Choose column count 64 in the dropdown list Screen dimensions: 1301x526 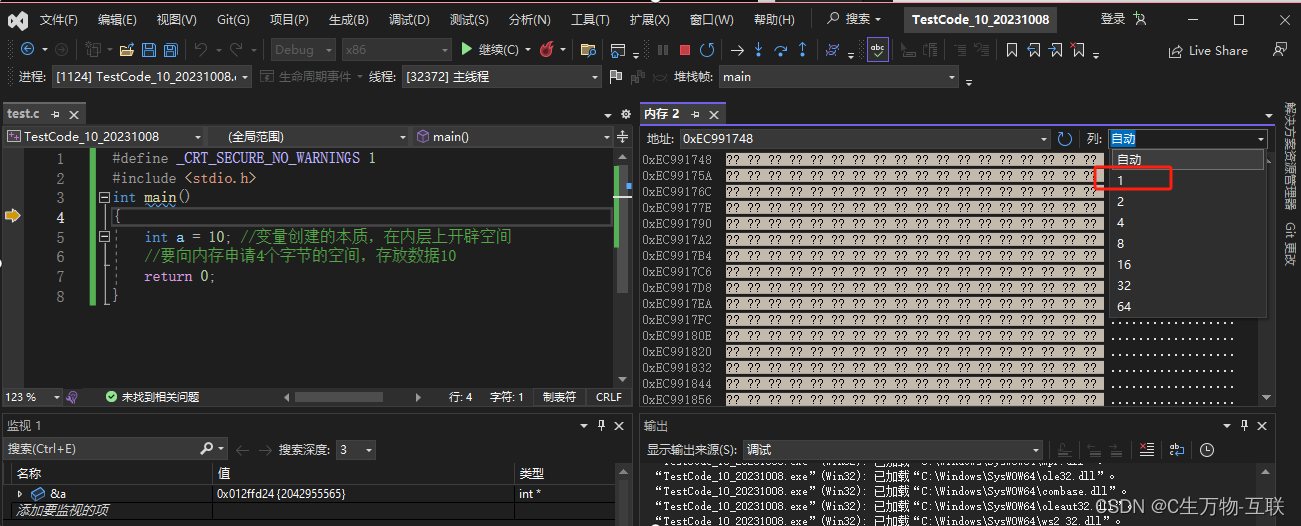pyautogui.click(x=1187, y=307)
